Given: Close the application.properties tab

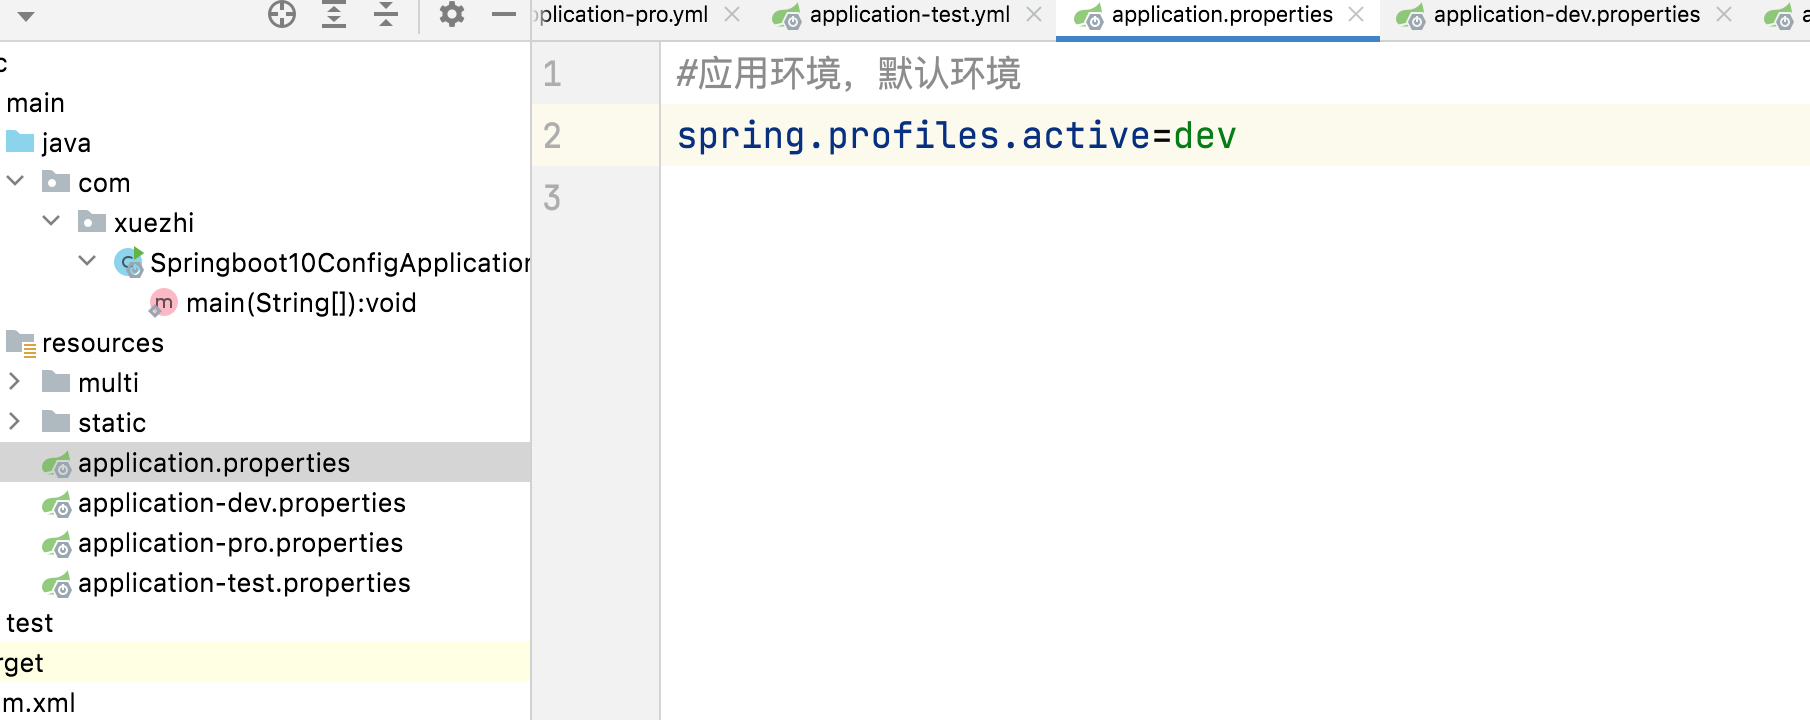Looking at the screenshot, I should click(1356, 14).
